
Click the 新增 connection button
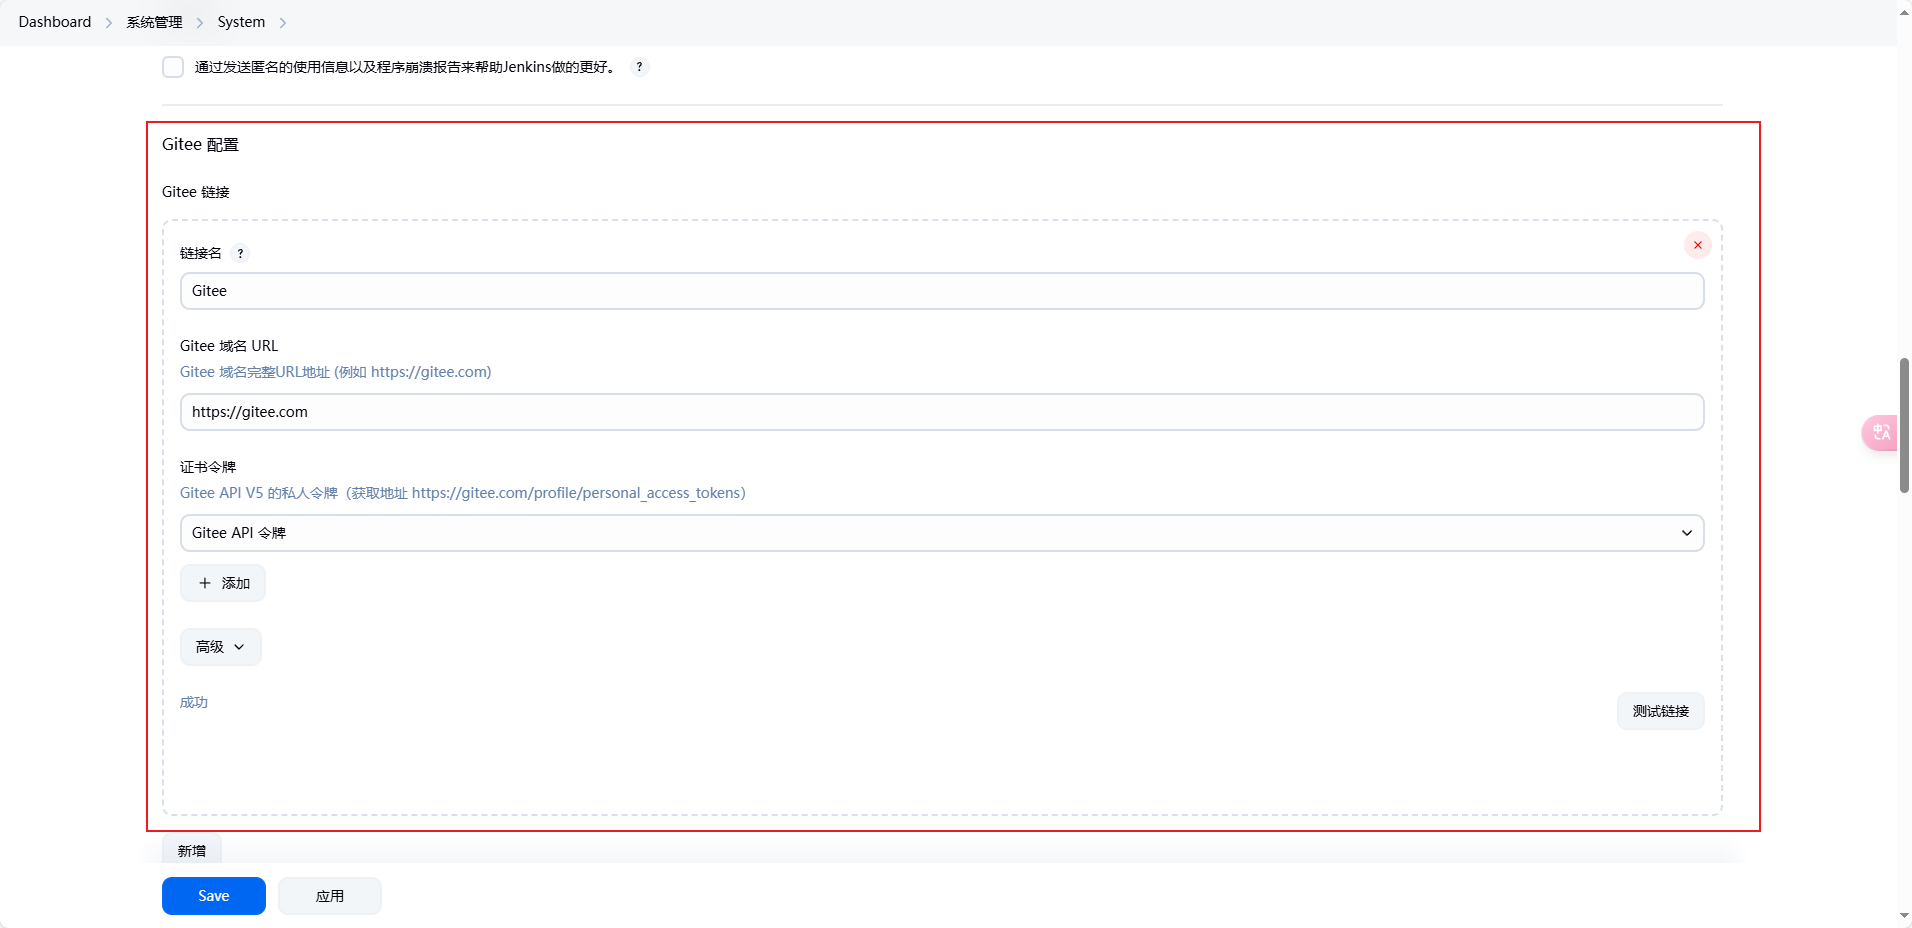click(x=192, y=850)
